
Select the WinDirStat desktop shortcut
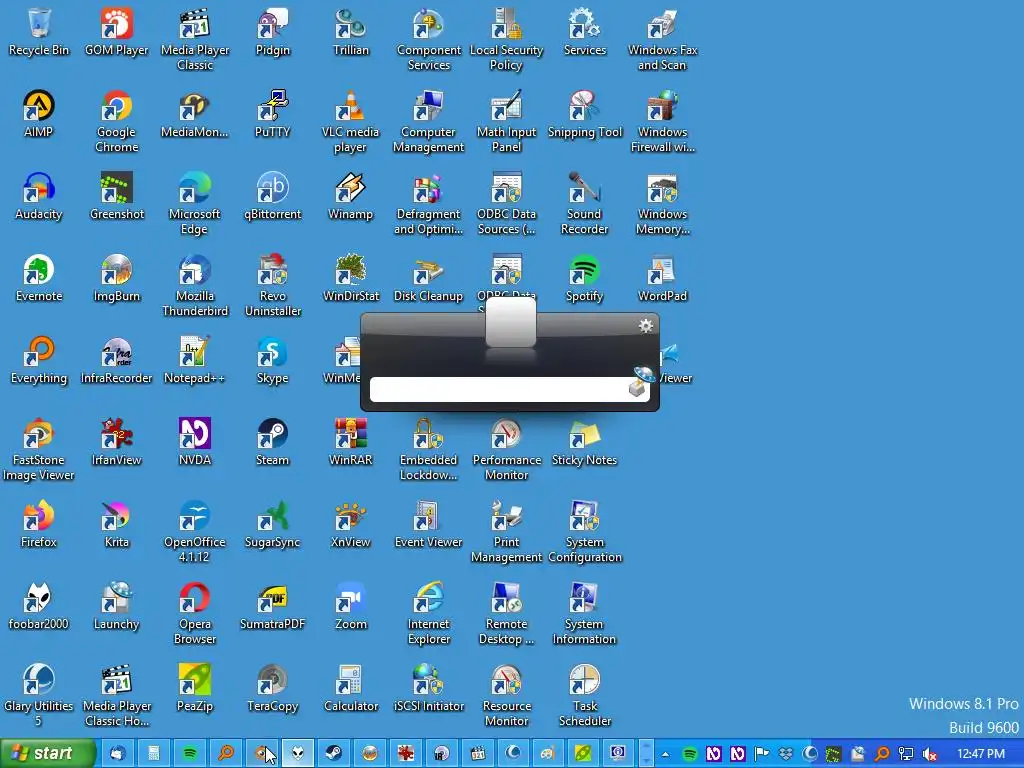click(351, 279)
